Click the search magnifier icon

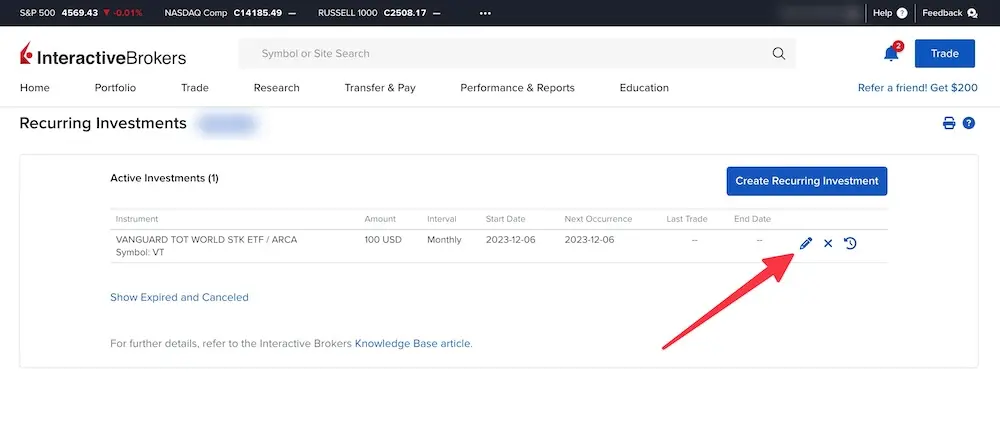pos(779,54)
